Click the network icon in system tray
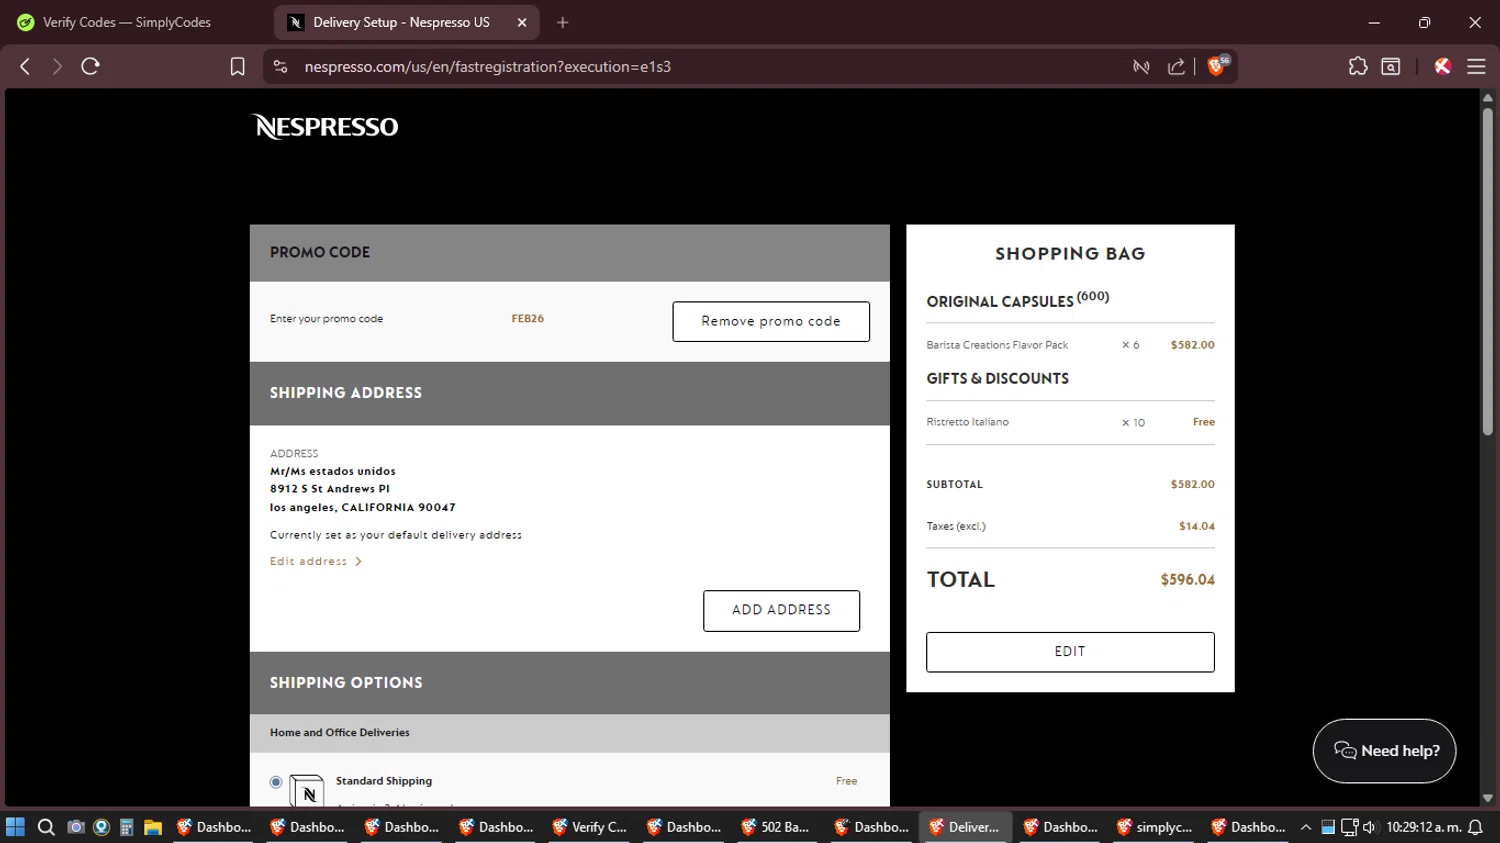This screenshot has height=843, width=1500. 1349,827
